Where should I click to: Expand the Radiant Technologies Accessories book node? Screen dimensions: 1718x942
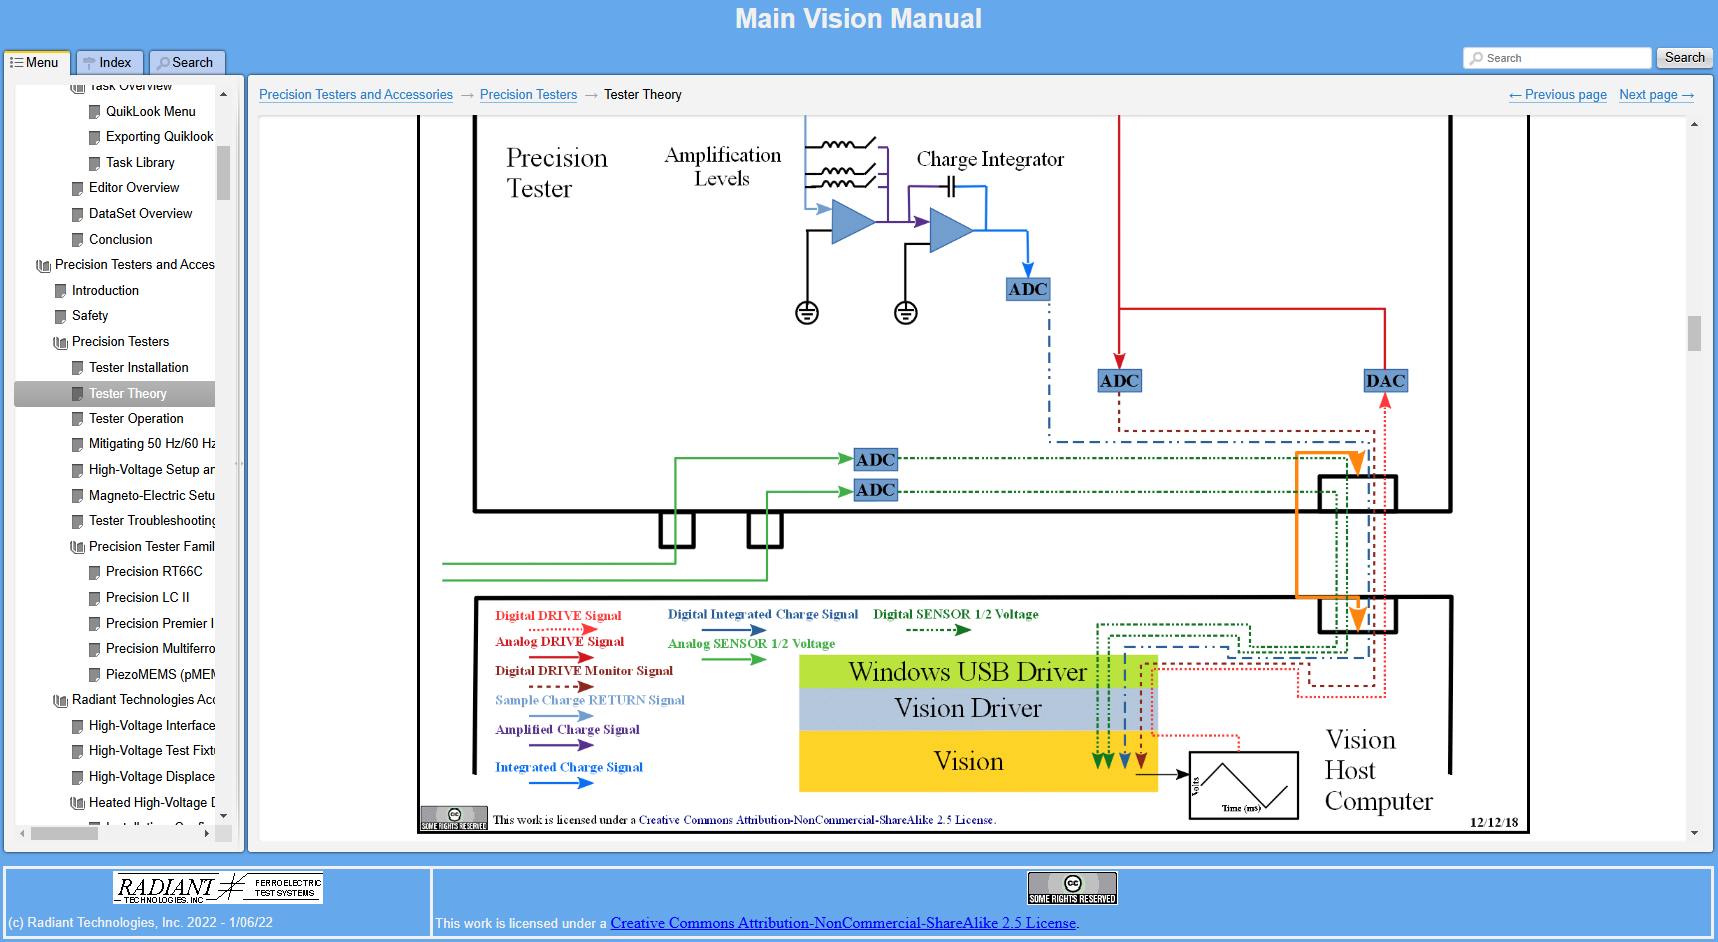60,700
